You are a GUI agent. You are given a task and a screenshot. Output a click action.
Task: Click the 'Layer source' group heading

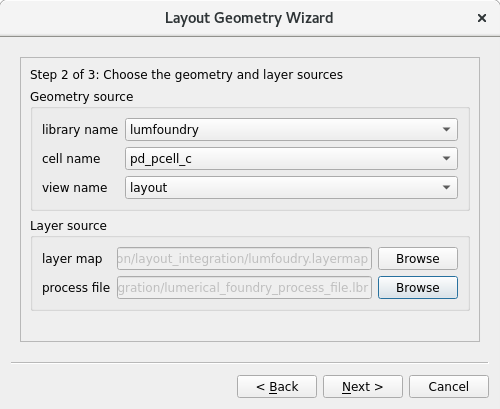point(68,226)
